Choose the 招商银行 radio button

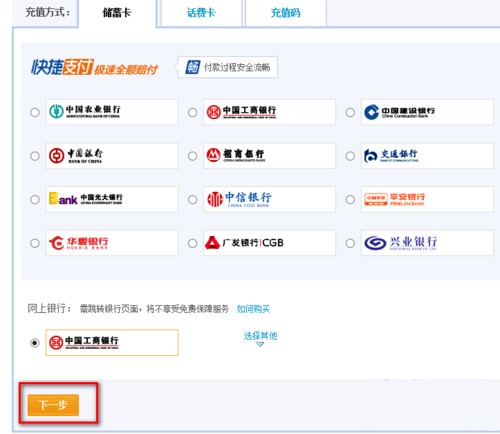pos(192,156)
